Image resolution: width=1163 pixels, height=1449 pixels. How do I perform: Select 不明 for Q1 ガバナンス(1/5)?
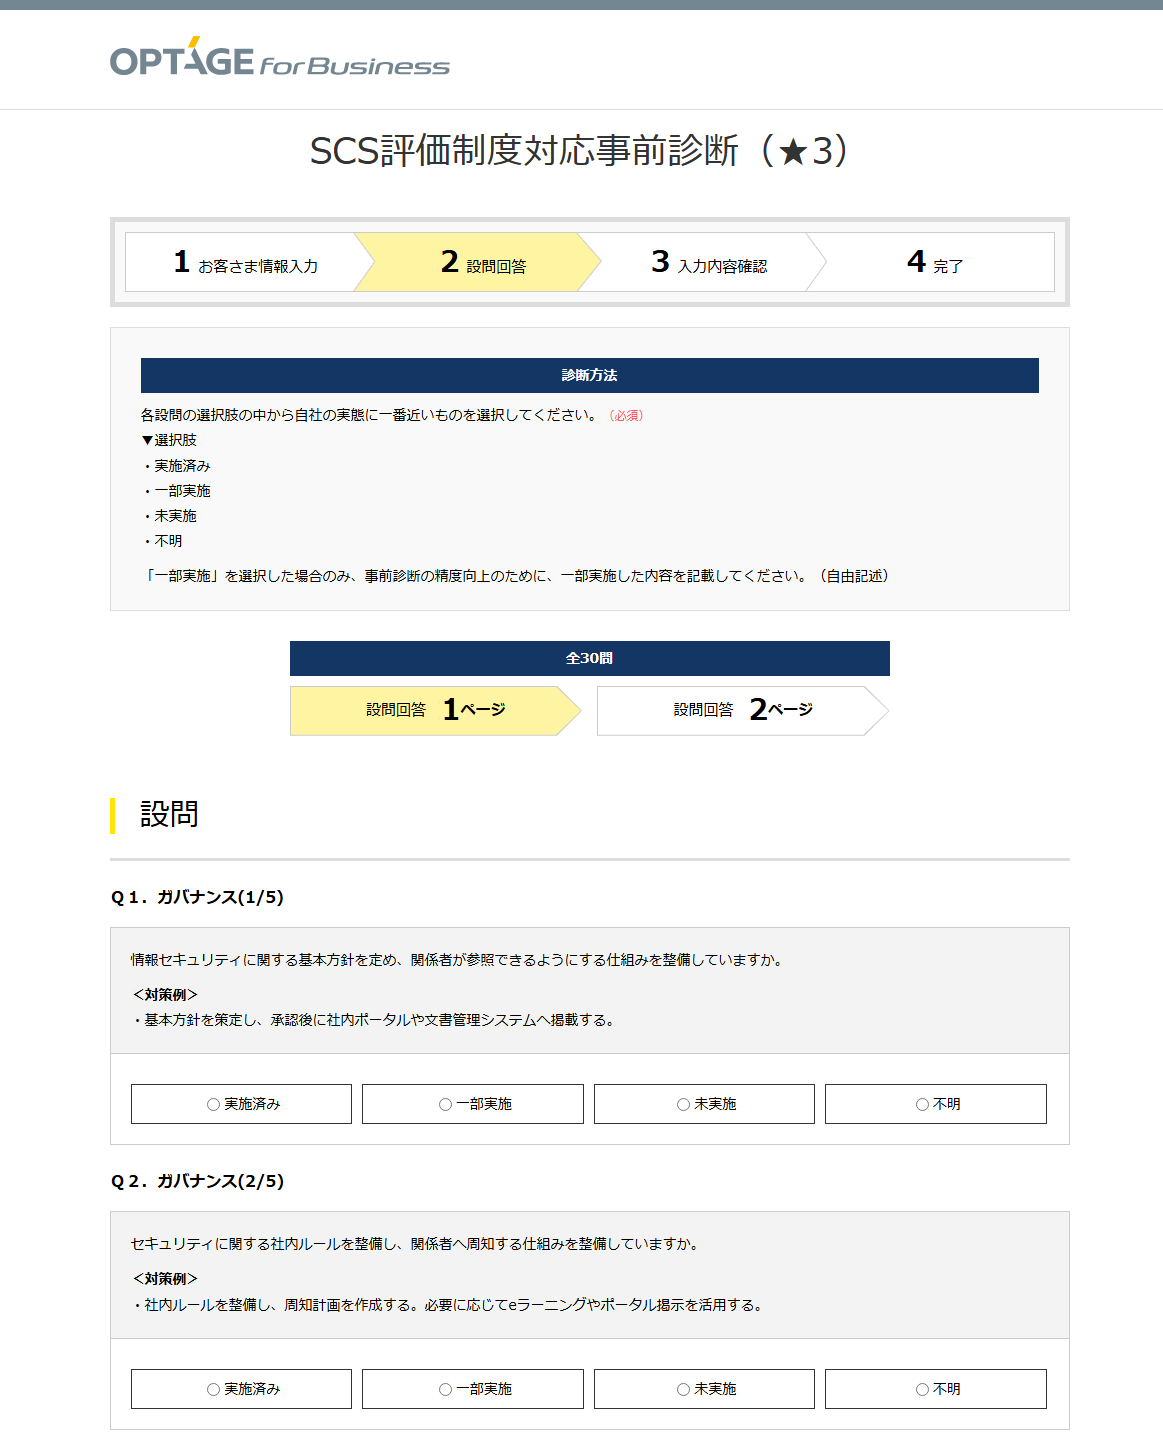[x=936, y=1104]
